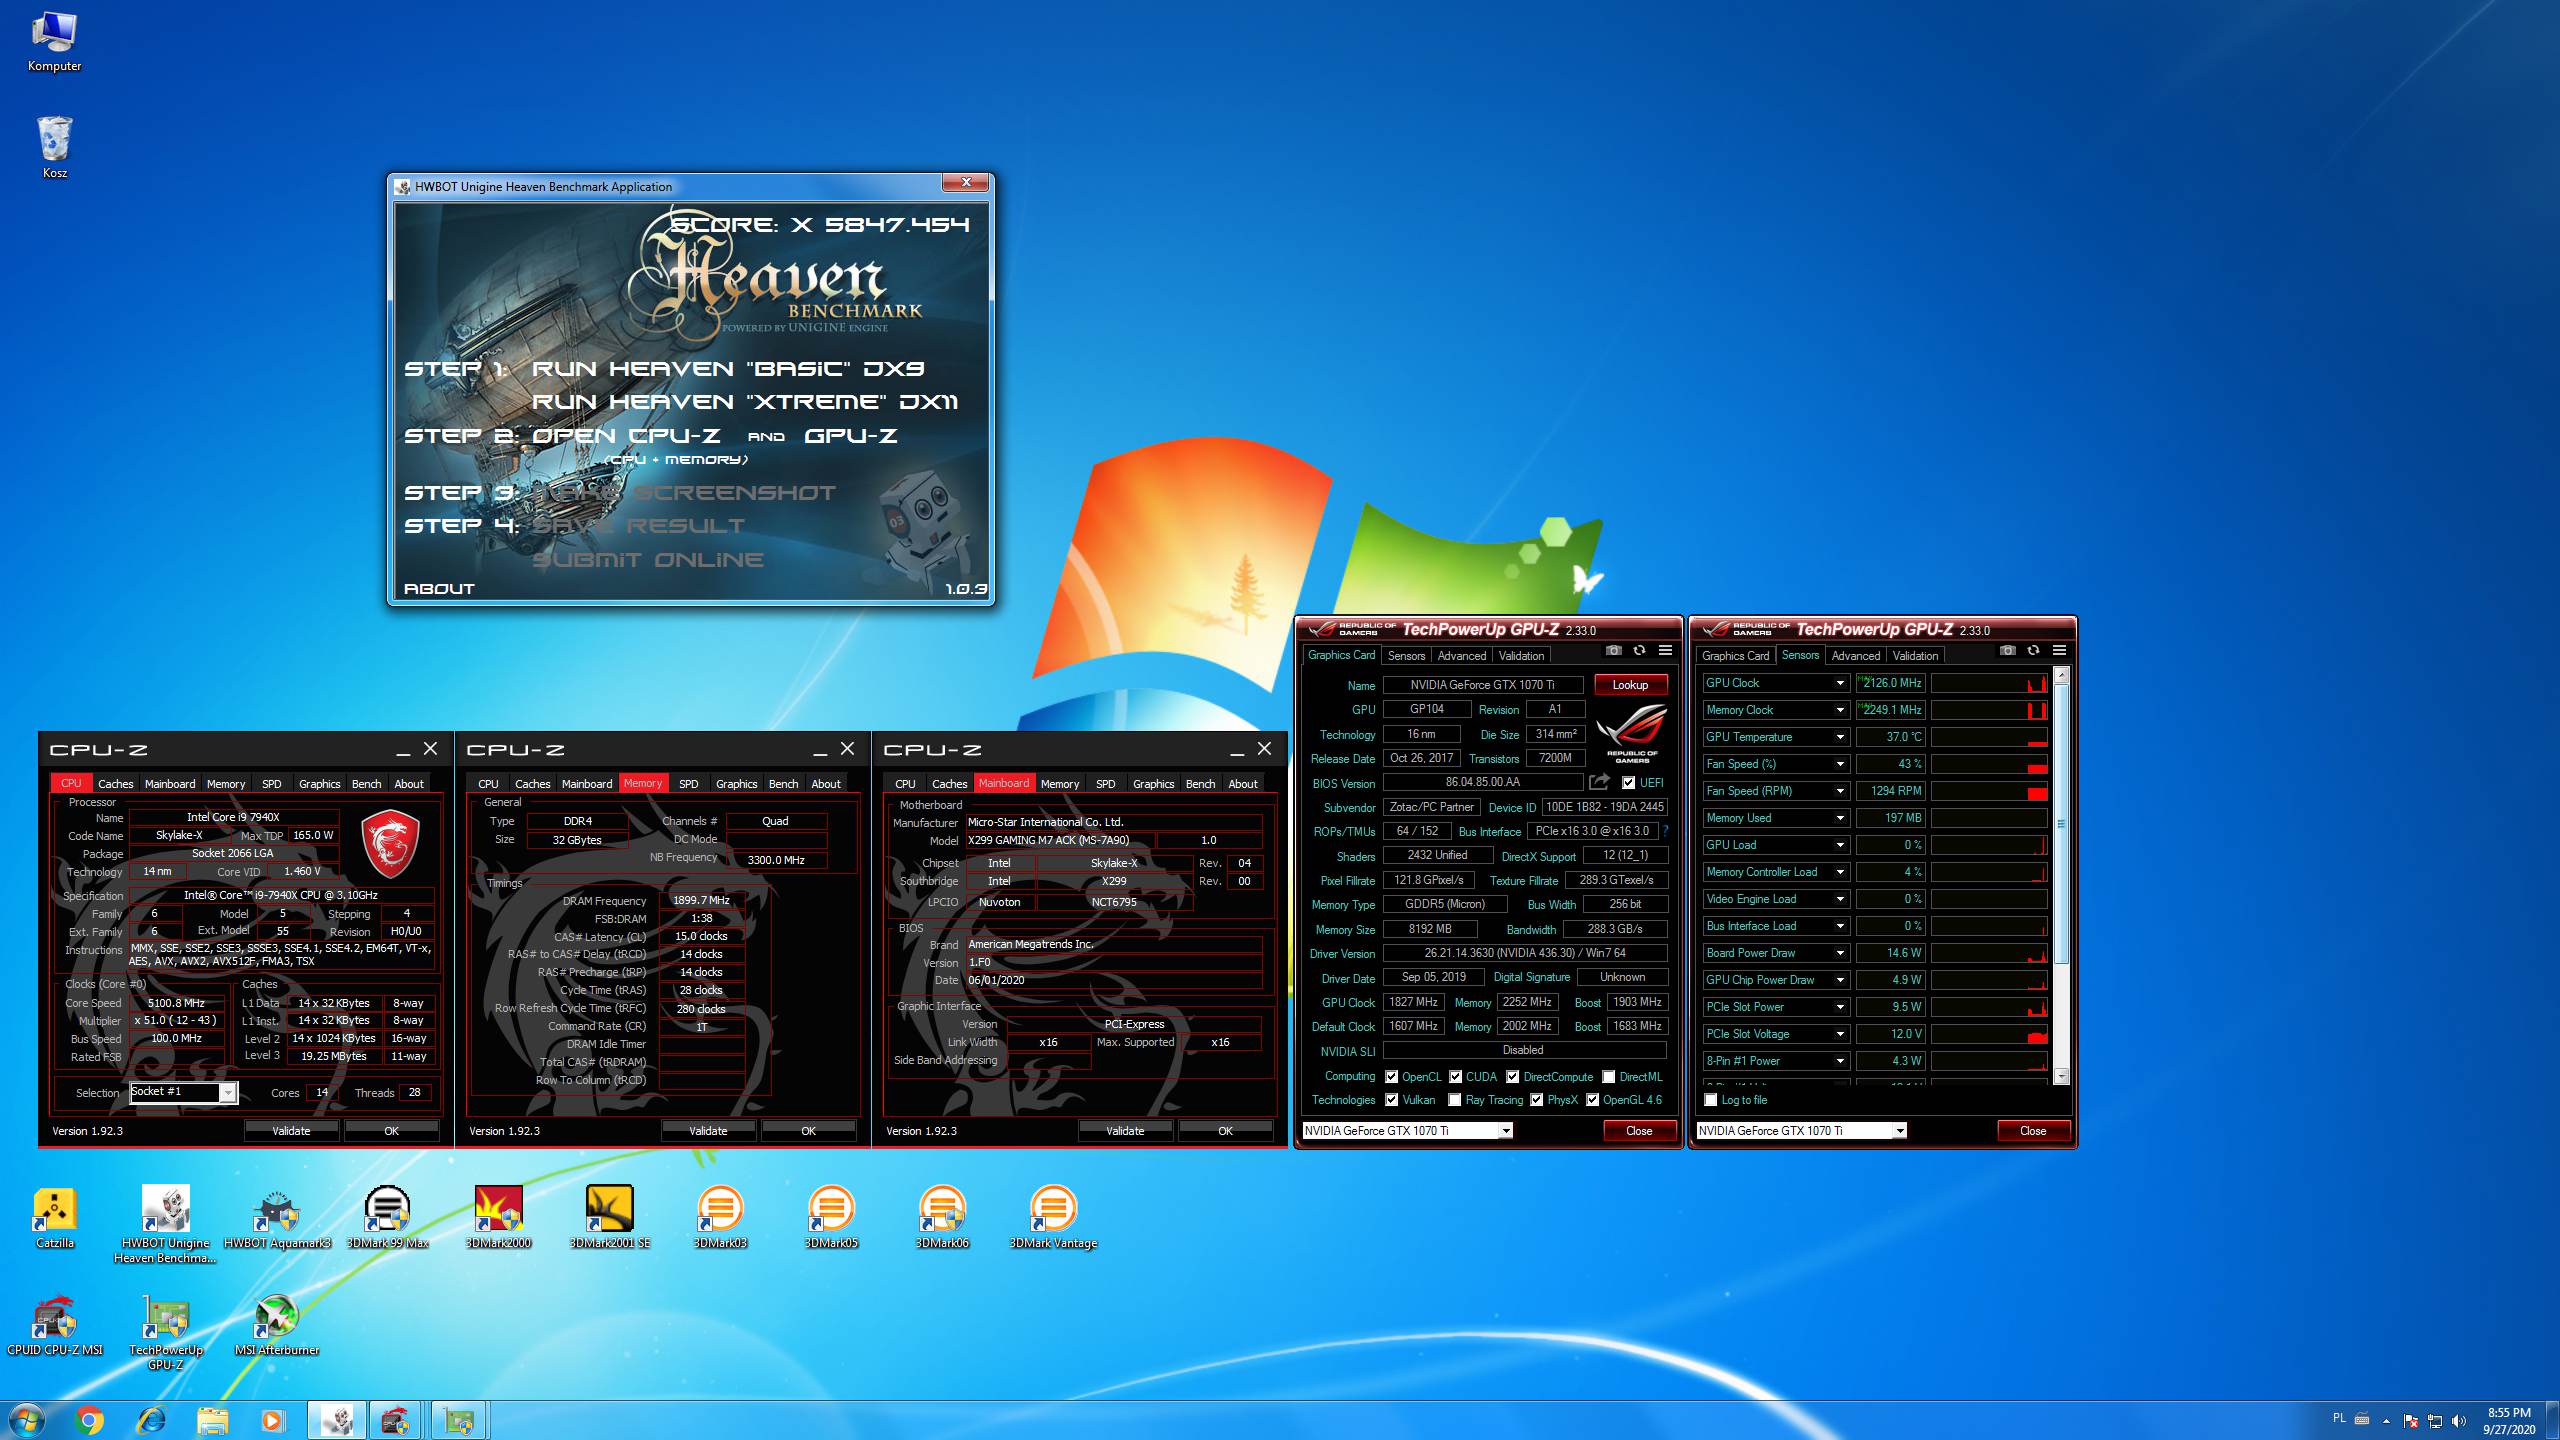Viewport: 2560px width, 1440px height.
Task: Launch TechPowerUp GPU-Z desktop shortcut
Action: (x=166, y=1332)
